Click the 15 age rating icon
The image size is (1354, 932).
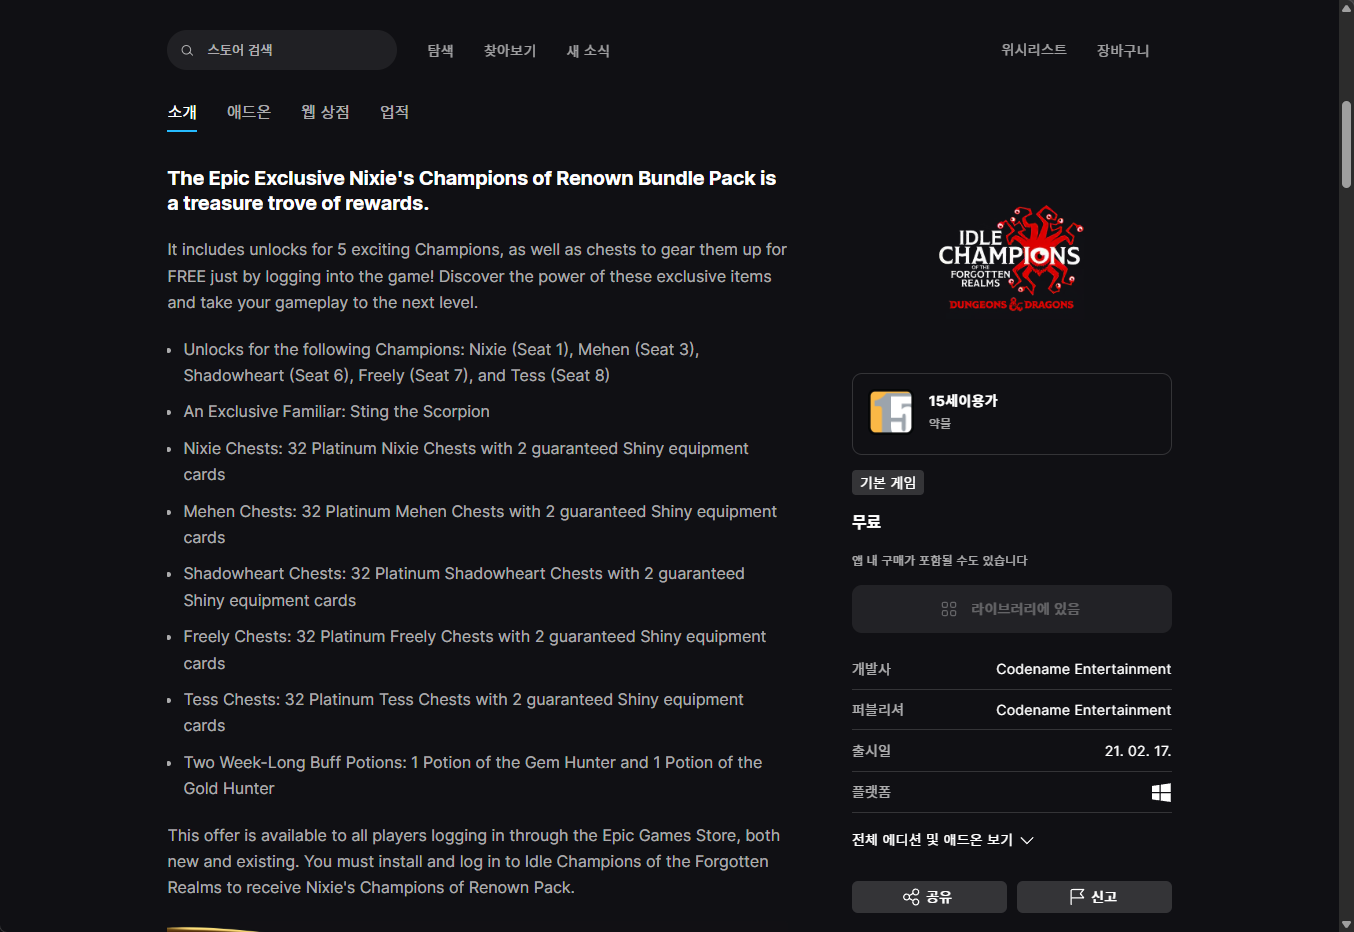point(891,412)
